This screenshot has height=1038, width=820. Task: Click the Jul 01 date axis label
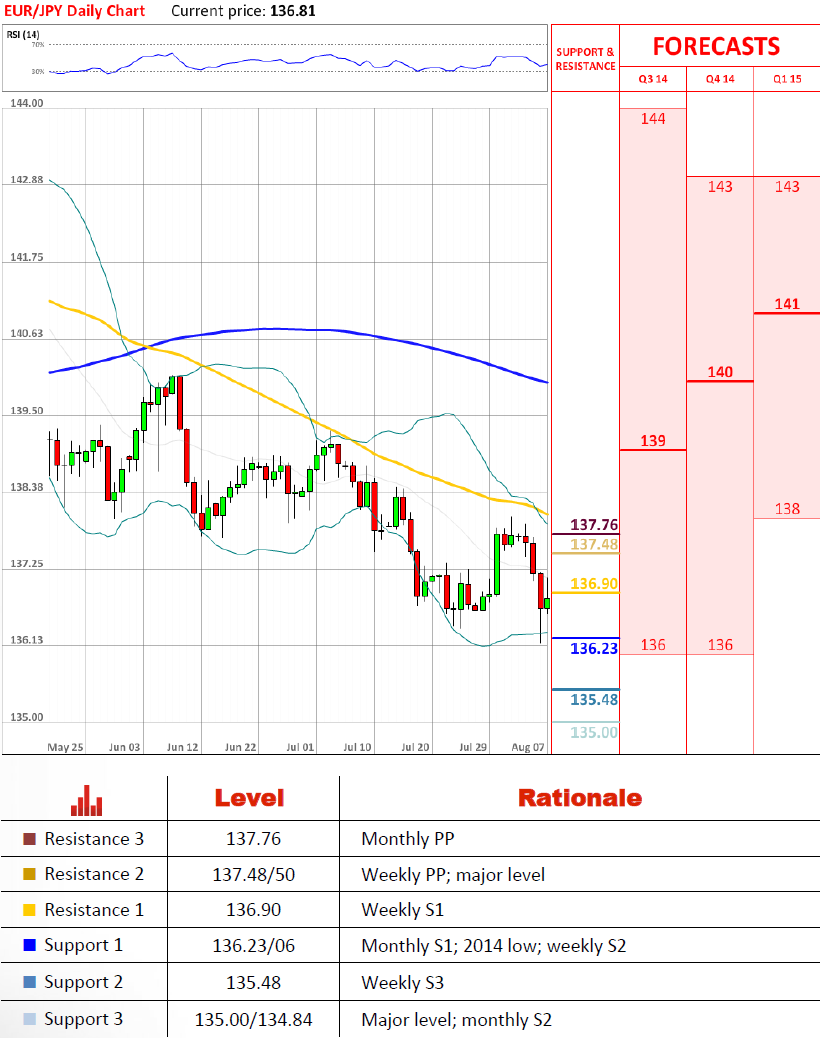tap(300, 747)
